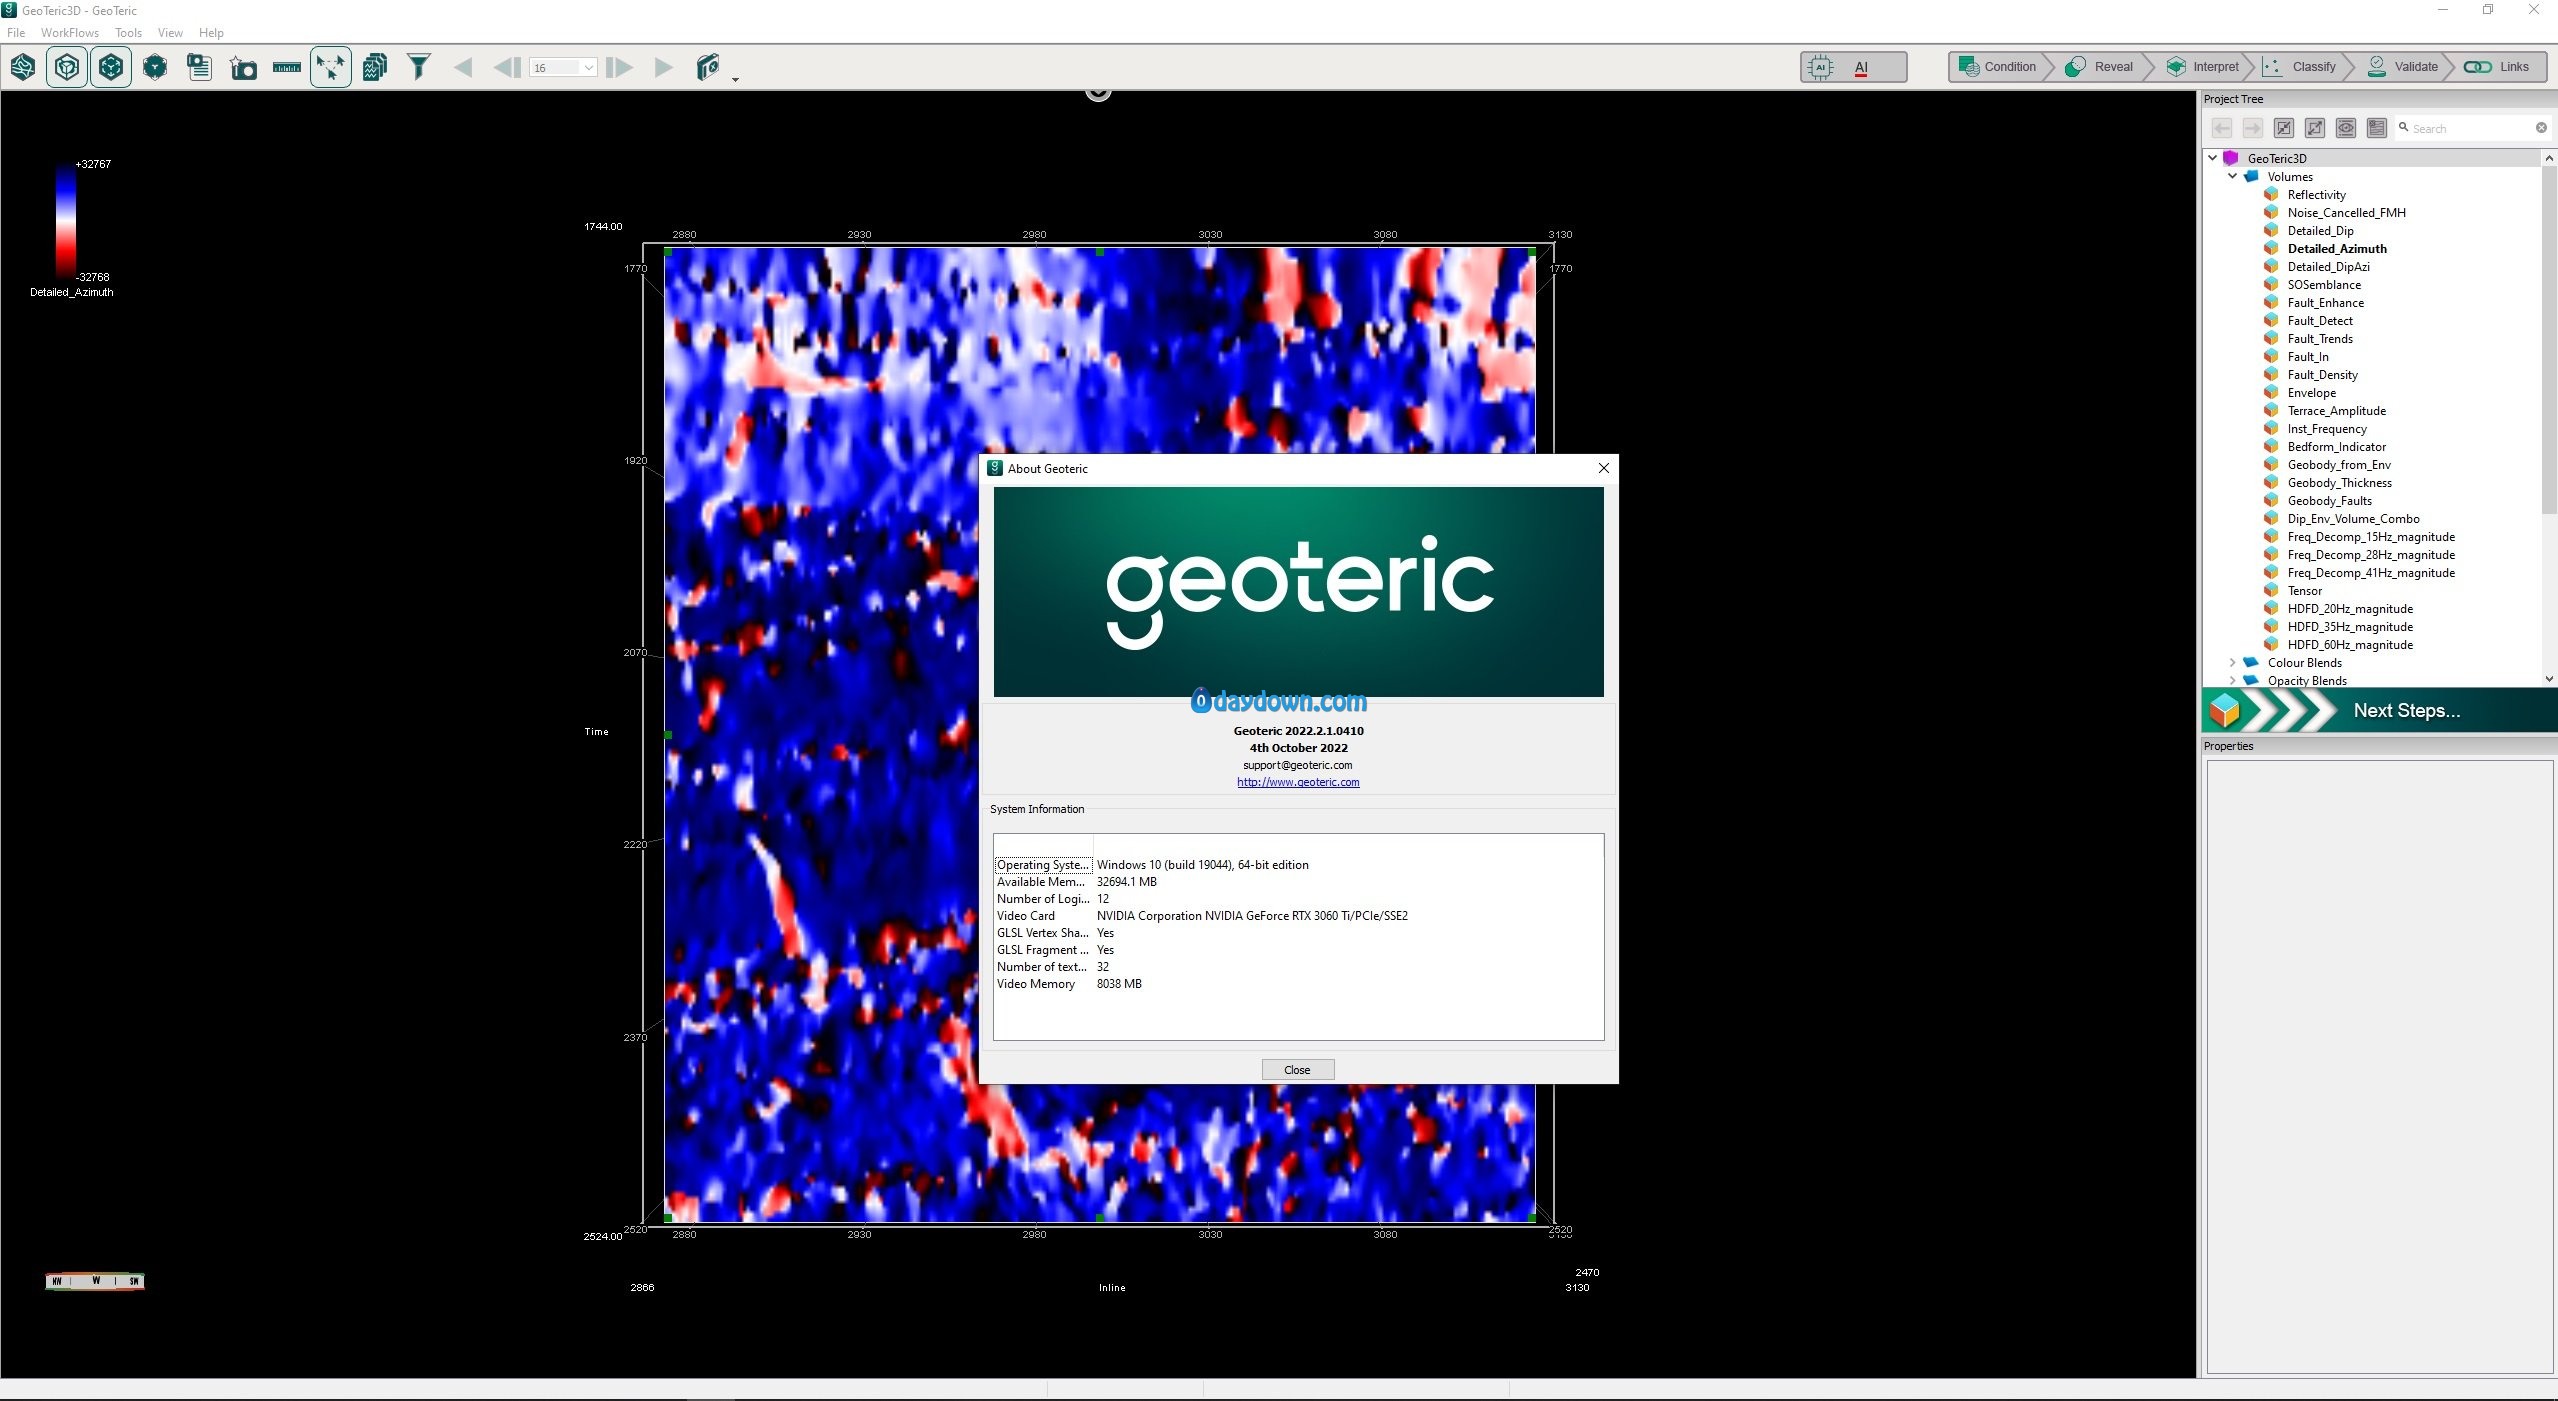
Task: Click the X on About Geoteric dialog
Action: coord(1603,468)
